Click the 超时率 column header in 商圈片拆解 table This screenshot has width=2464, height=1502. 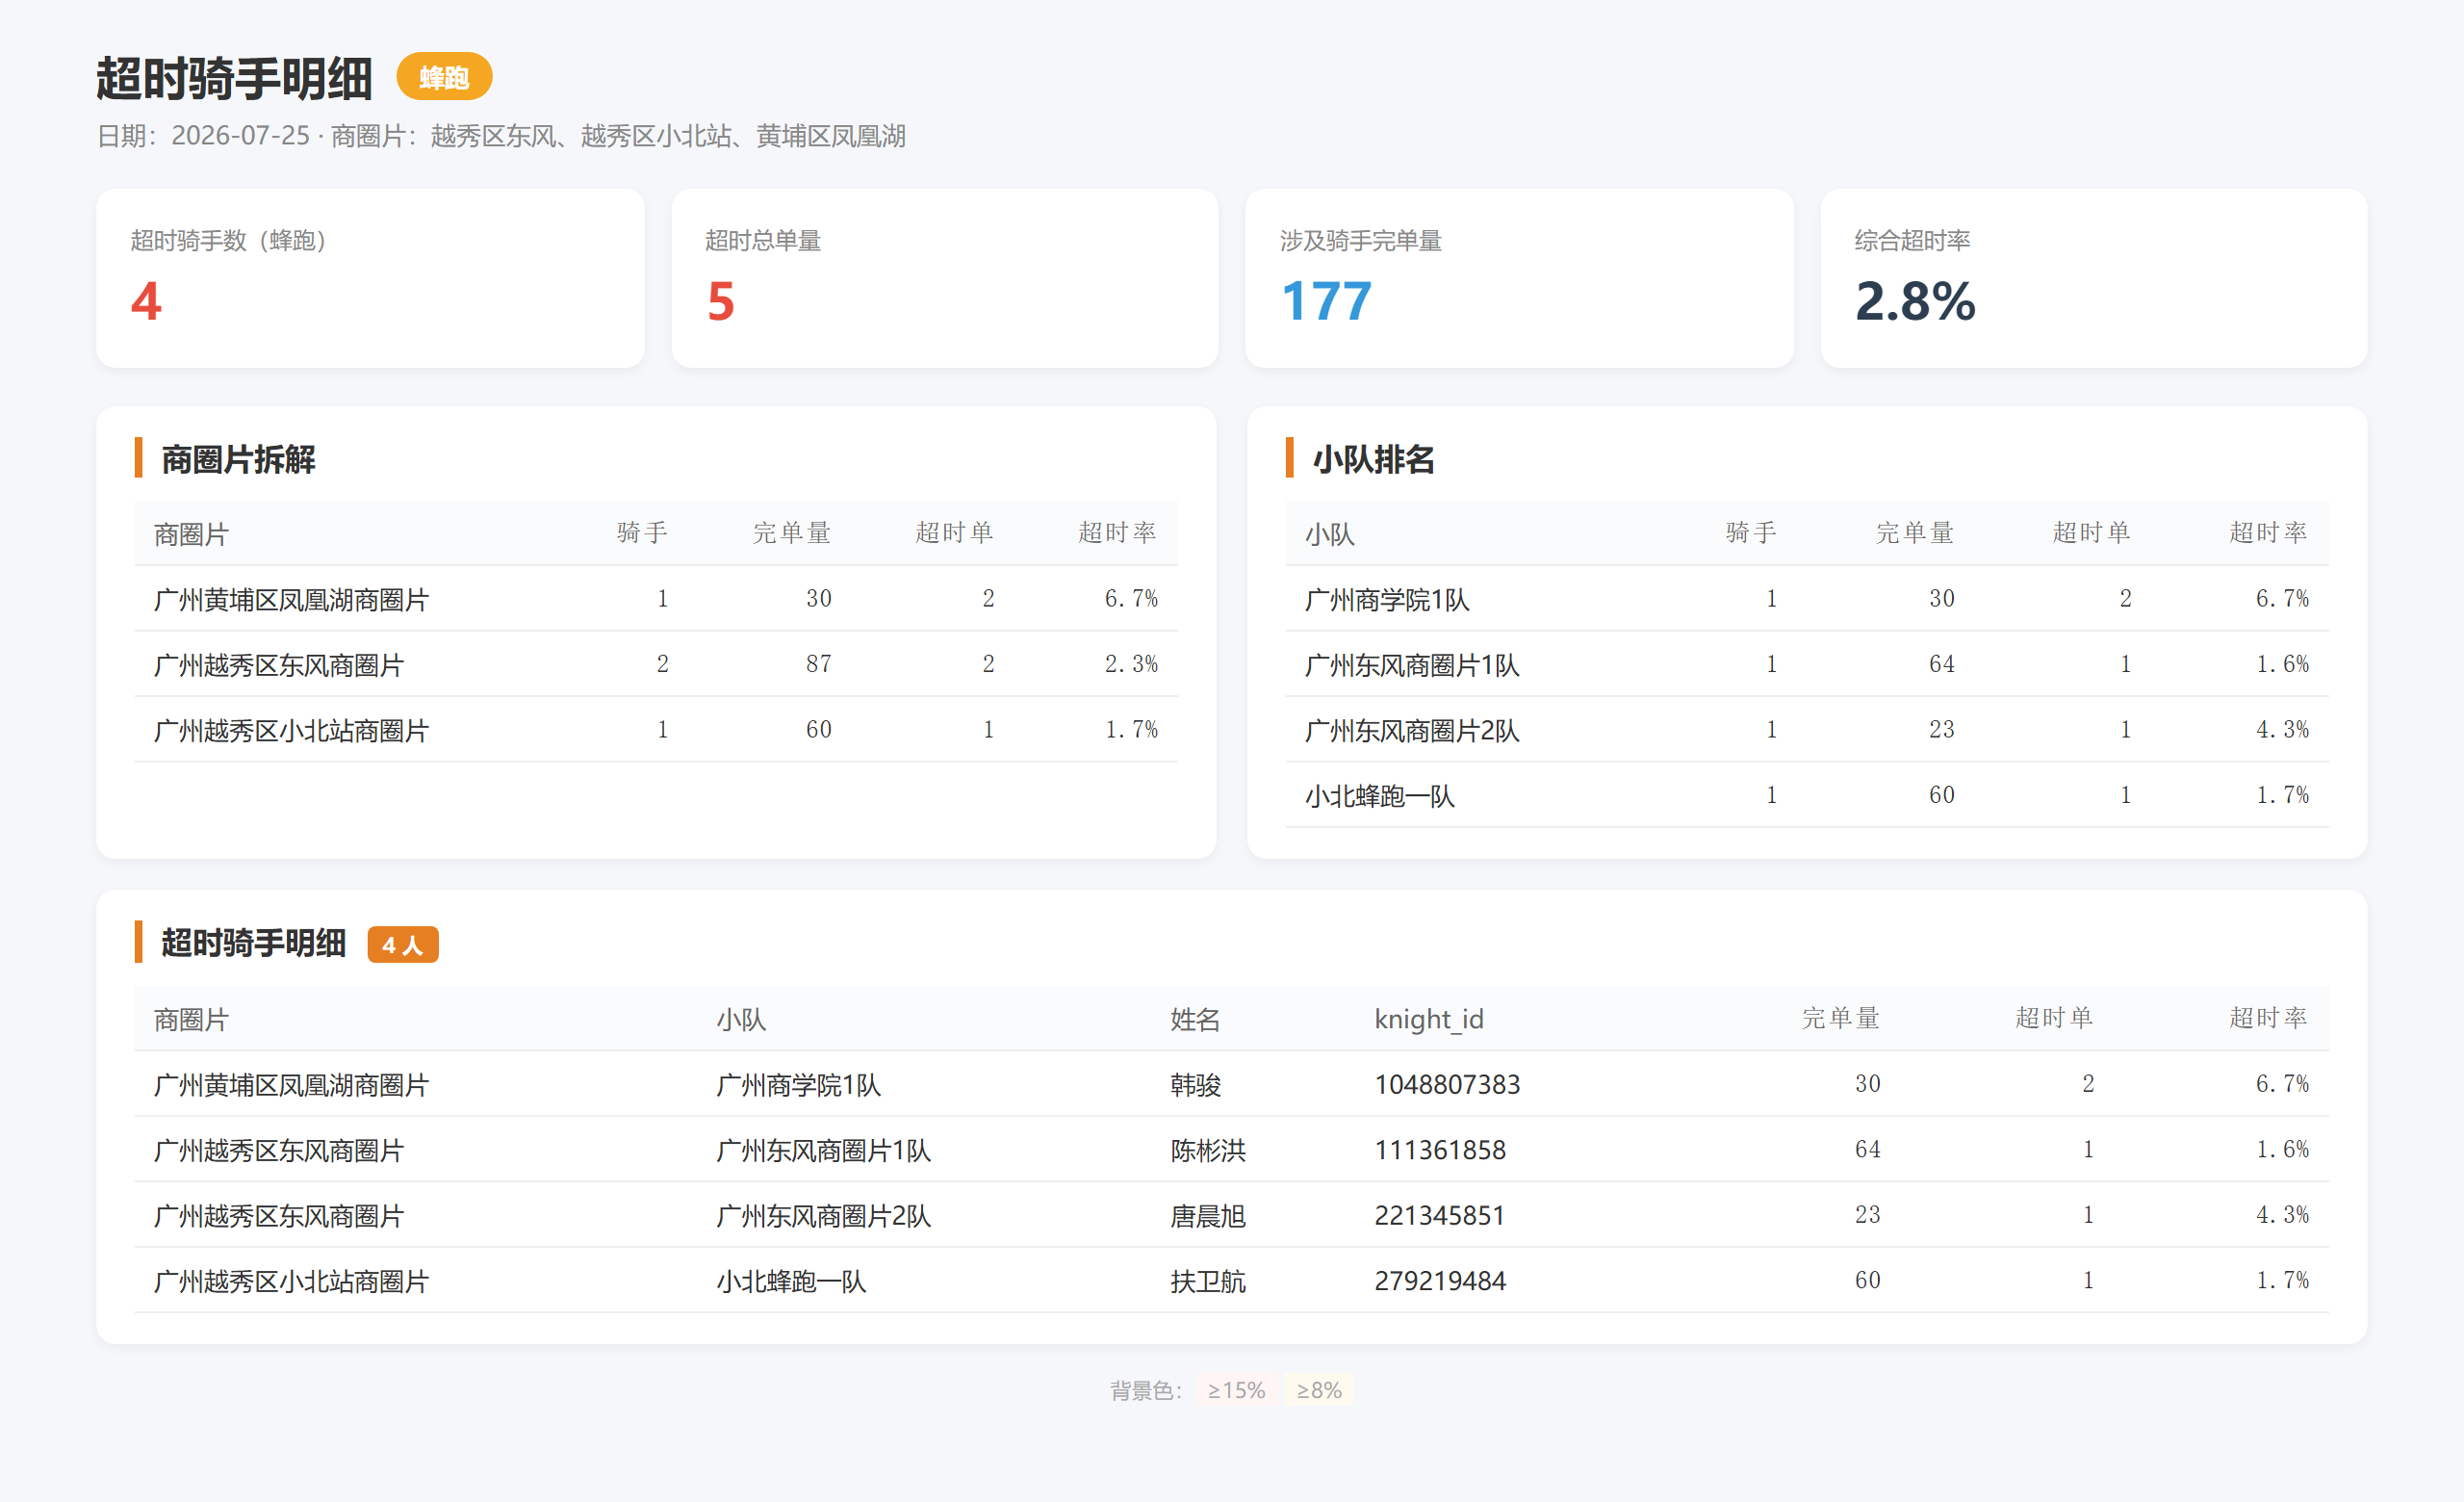1118,533
